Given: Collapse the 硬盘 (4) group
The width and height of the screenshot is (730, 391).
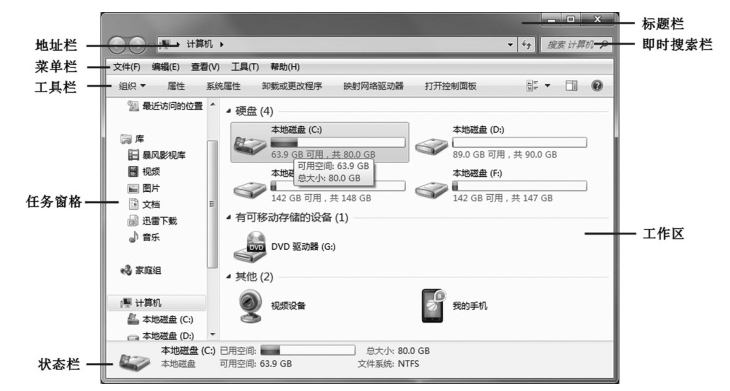Looking at the screenshot, I should click(x=229, y=111).
